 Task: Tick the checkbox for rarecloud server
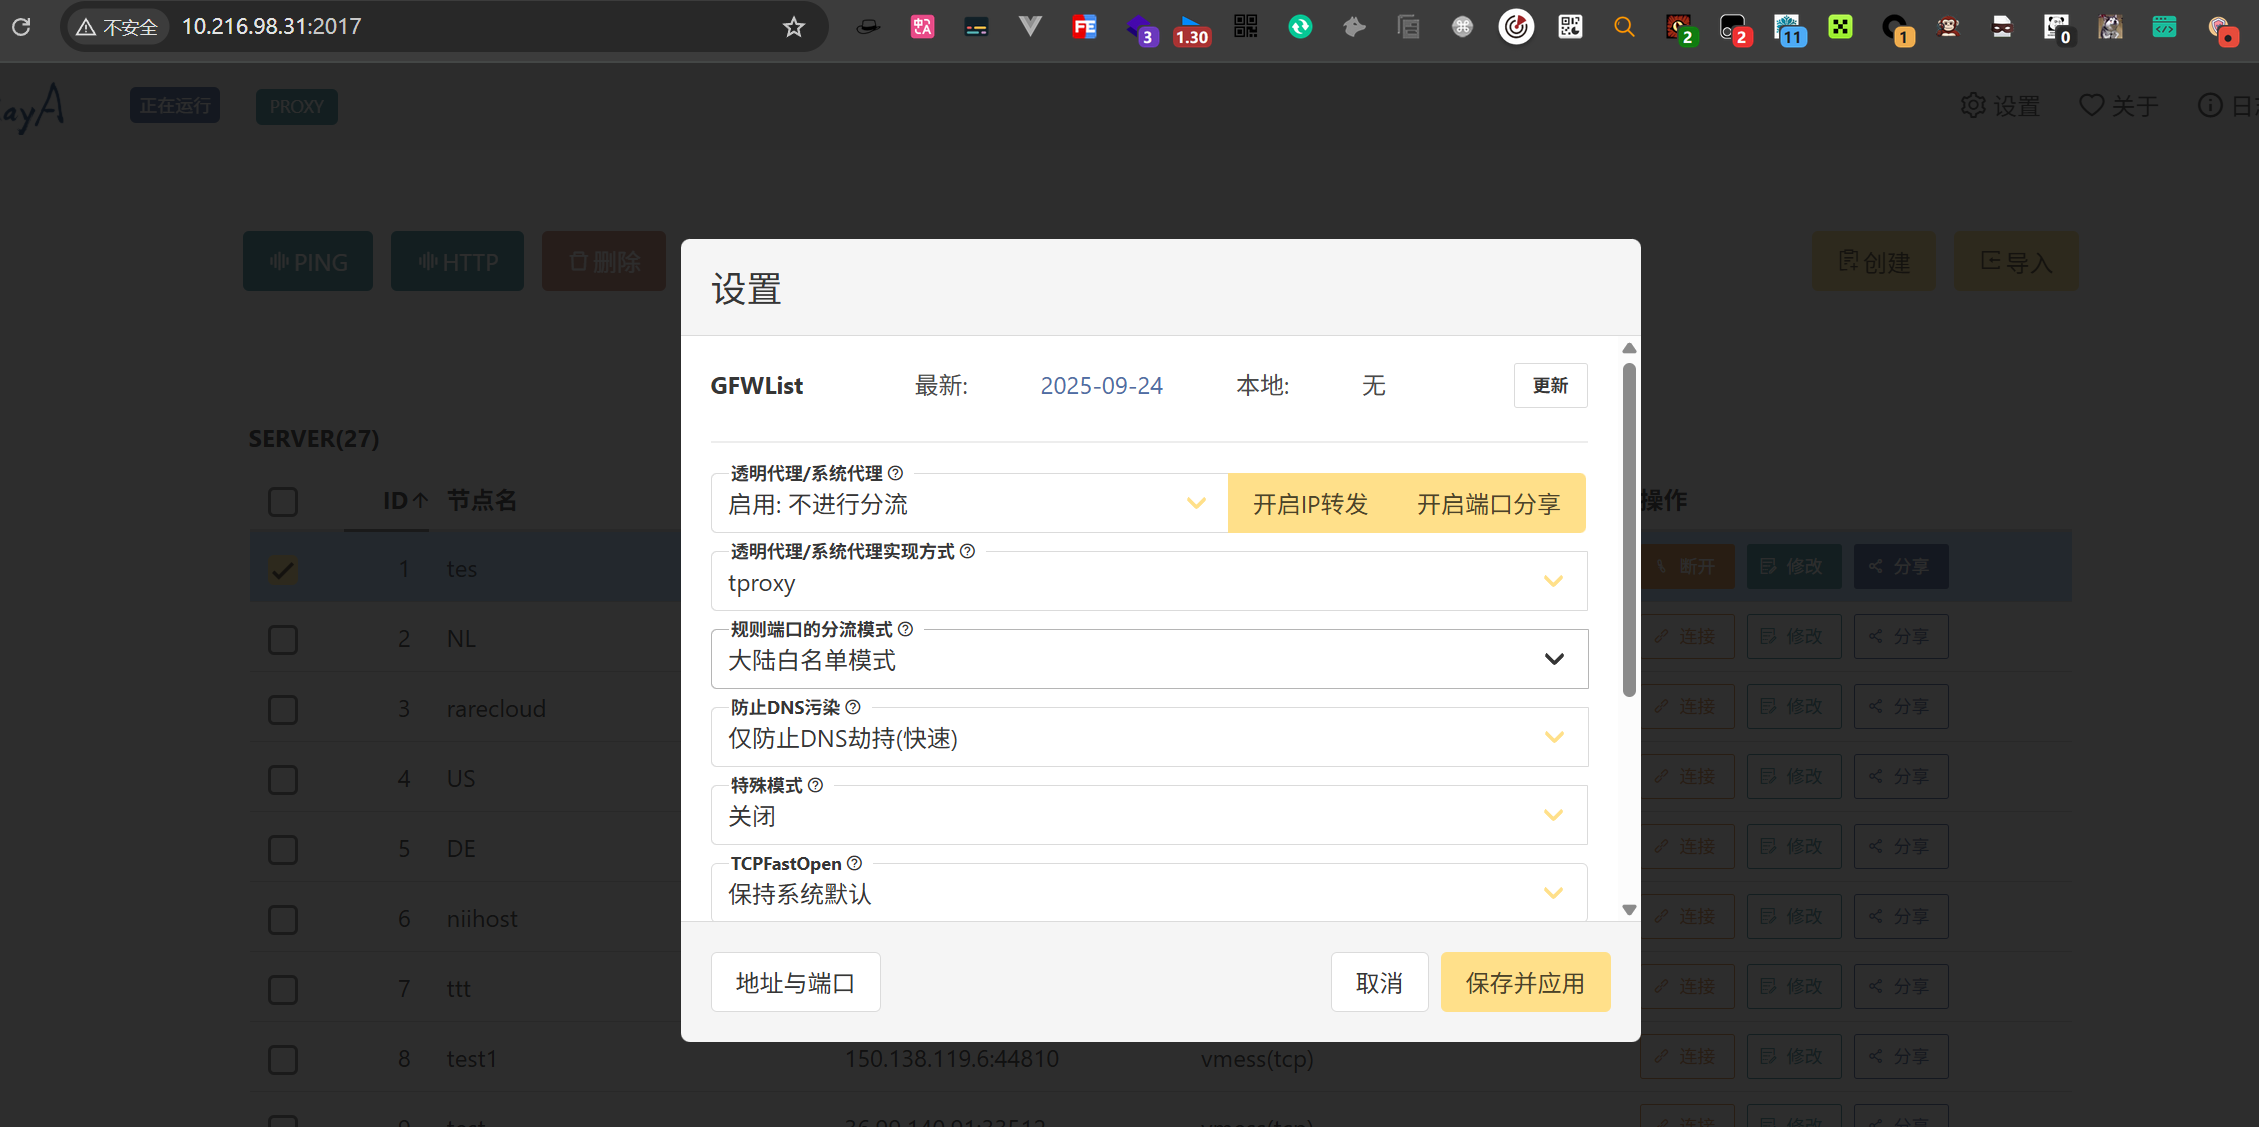pos(283,709)
